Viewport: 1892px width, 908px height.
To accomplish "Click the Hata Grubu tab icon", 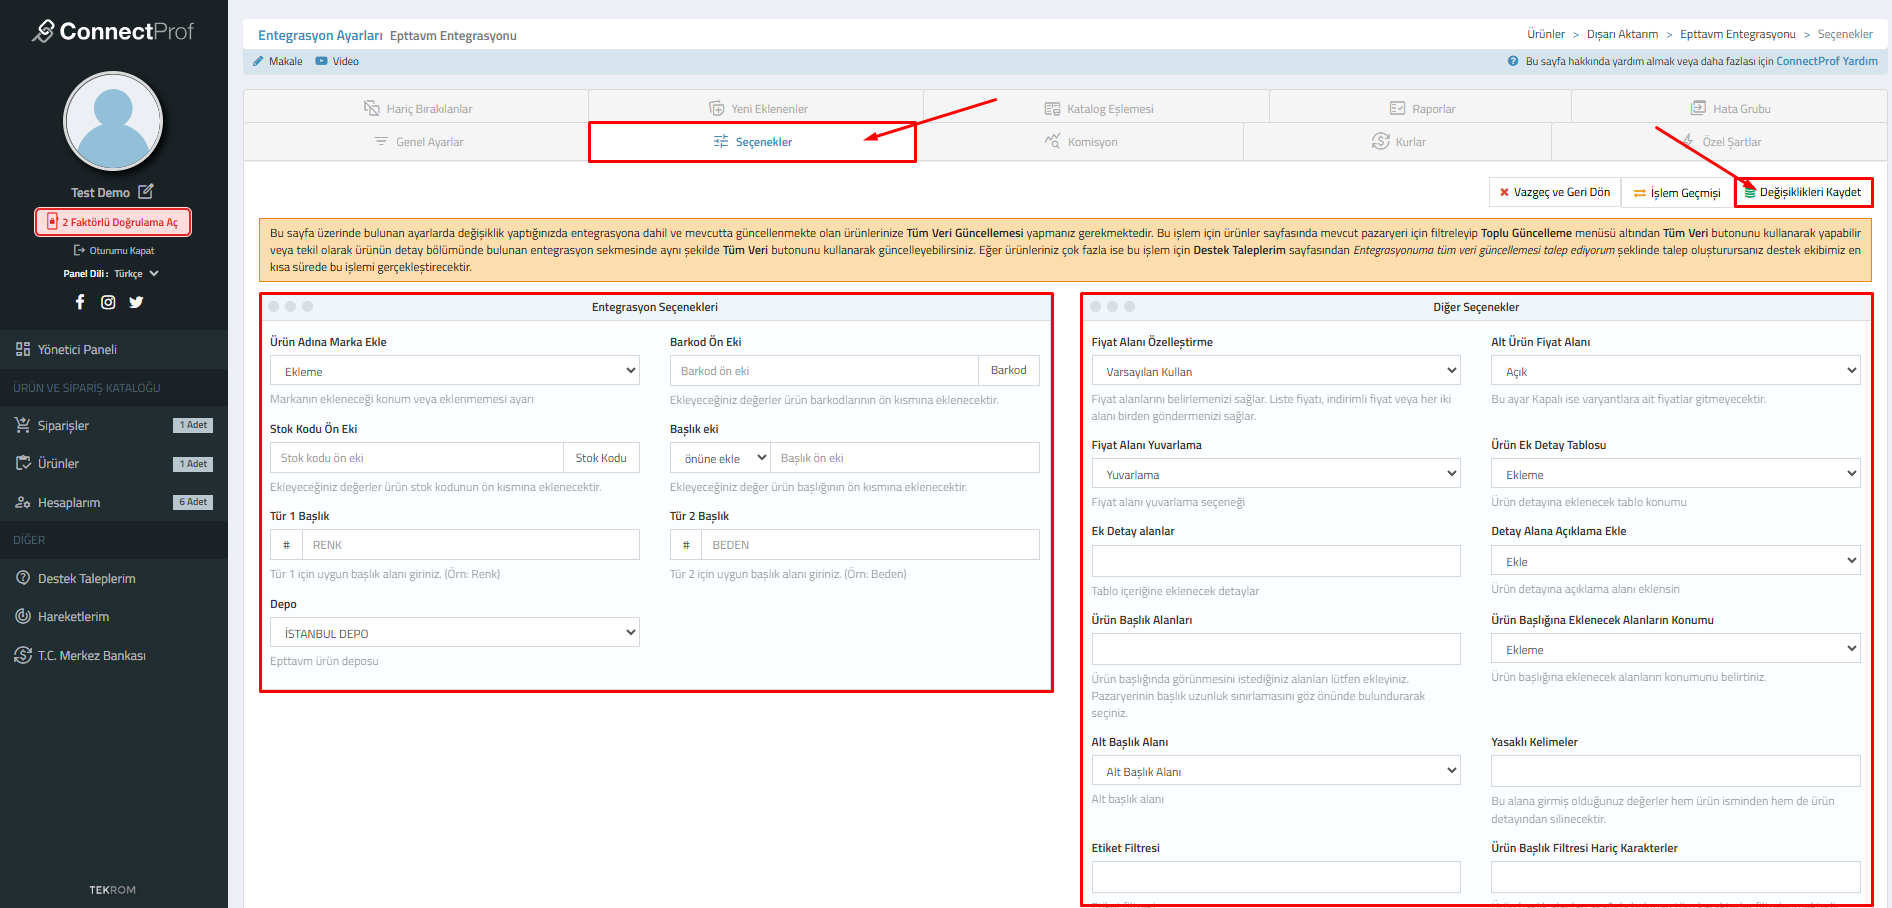I will pyautogui.click(x=1698, y=108).
